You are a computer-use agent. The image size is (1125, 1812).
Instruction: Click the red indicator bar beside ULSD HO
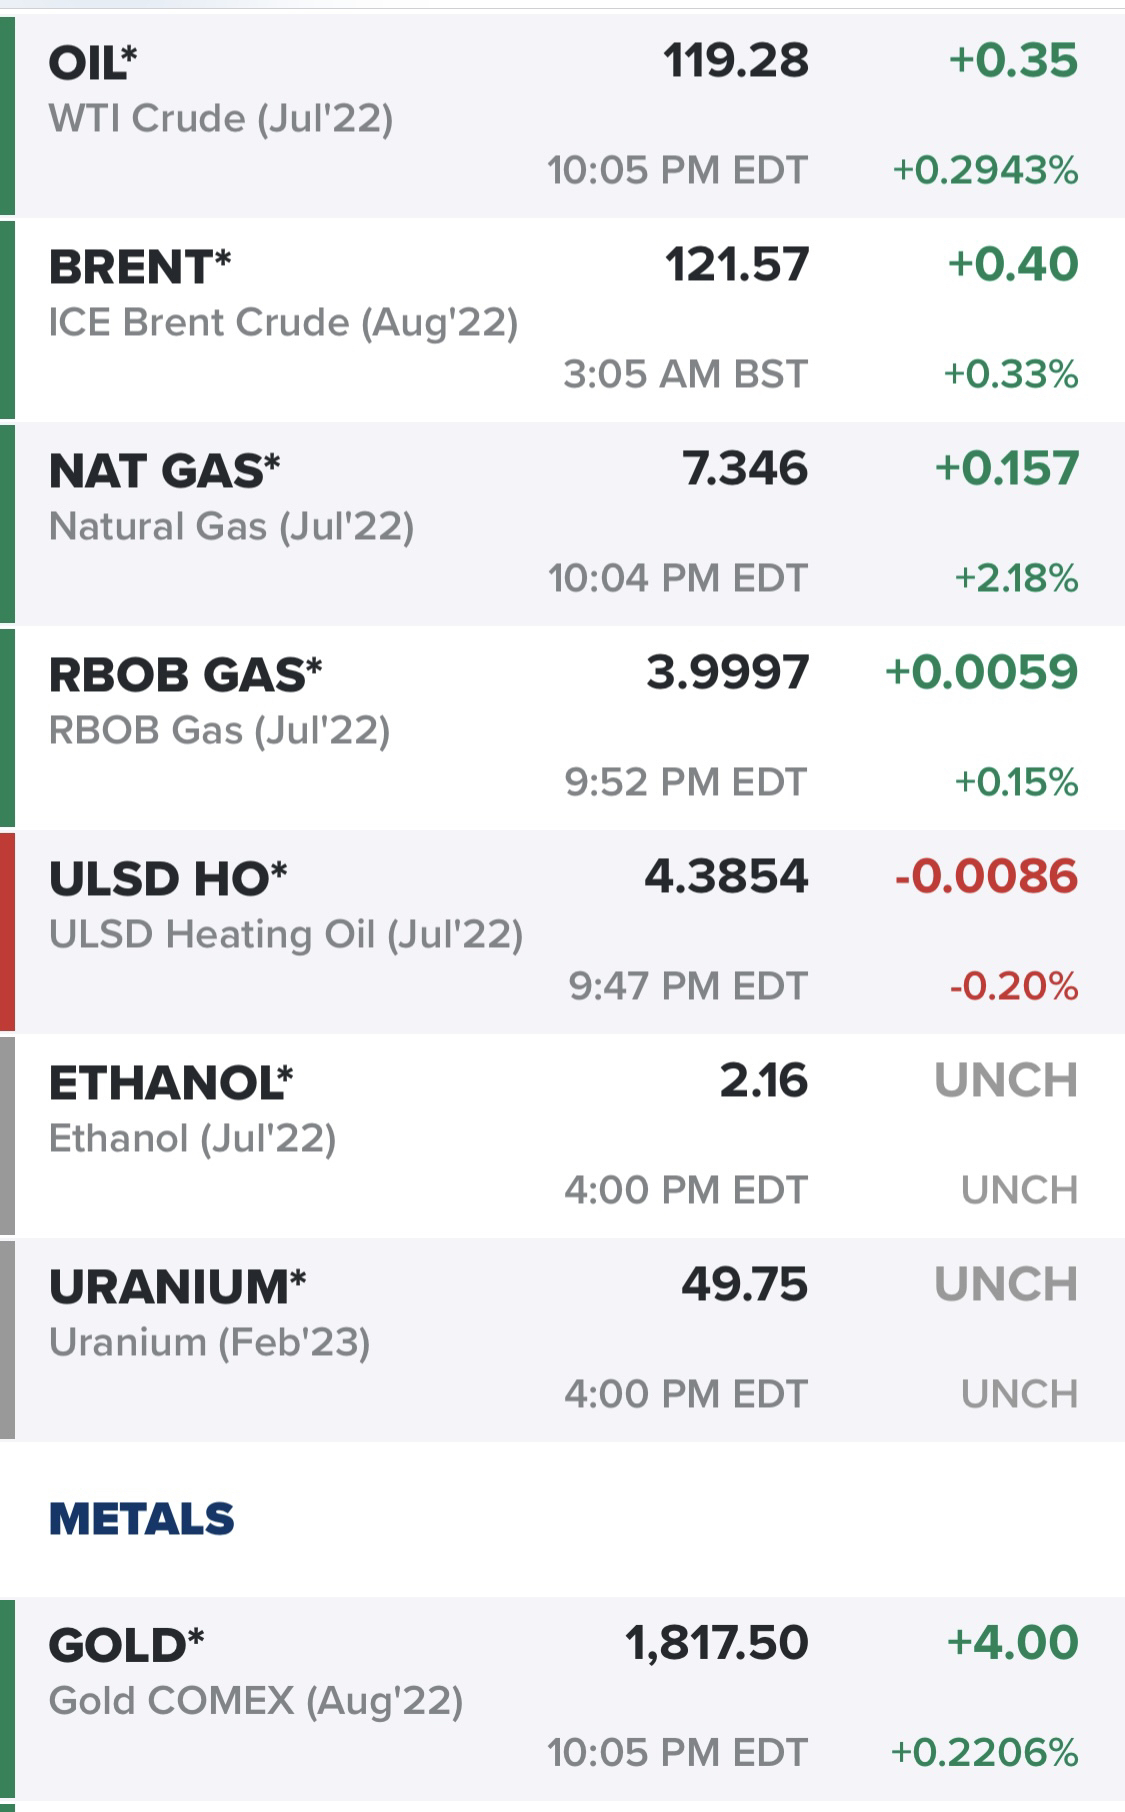[7, 931]
